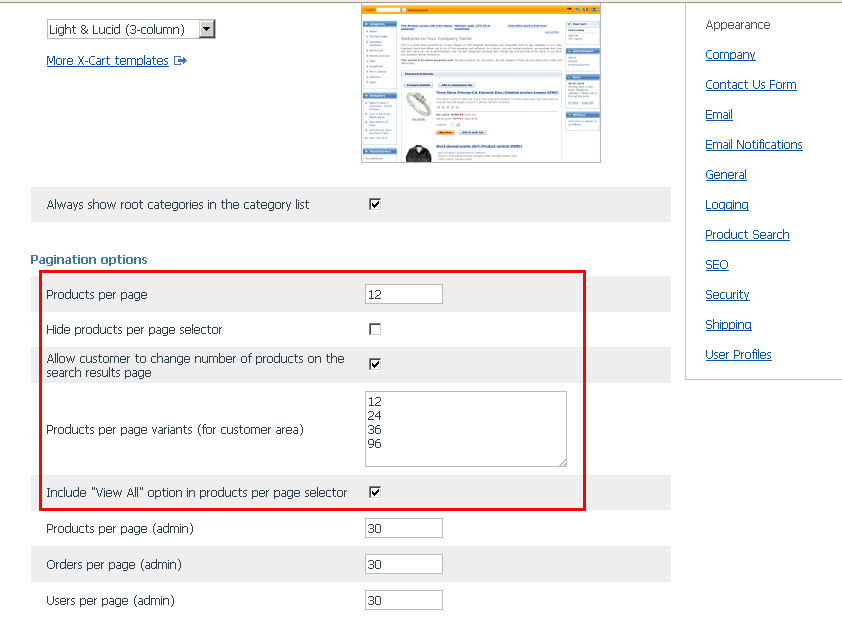
Task: Enable Hide products per page selector
Action: click(x=375, y=329)
